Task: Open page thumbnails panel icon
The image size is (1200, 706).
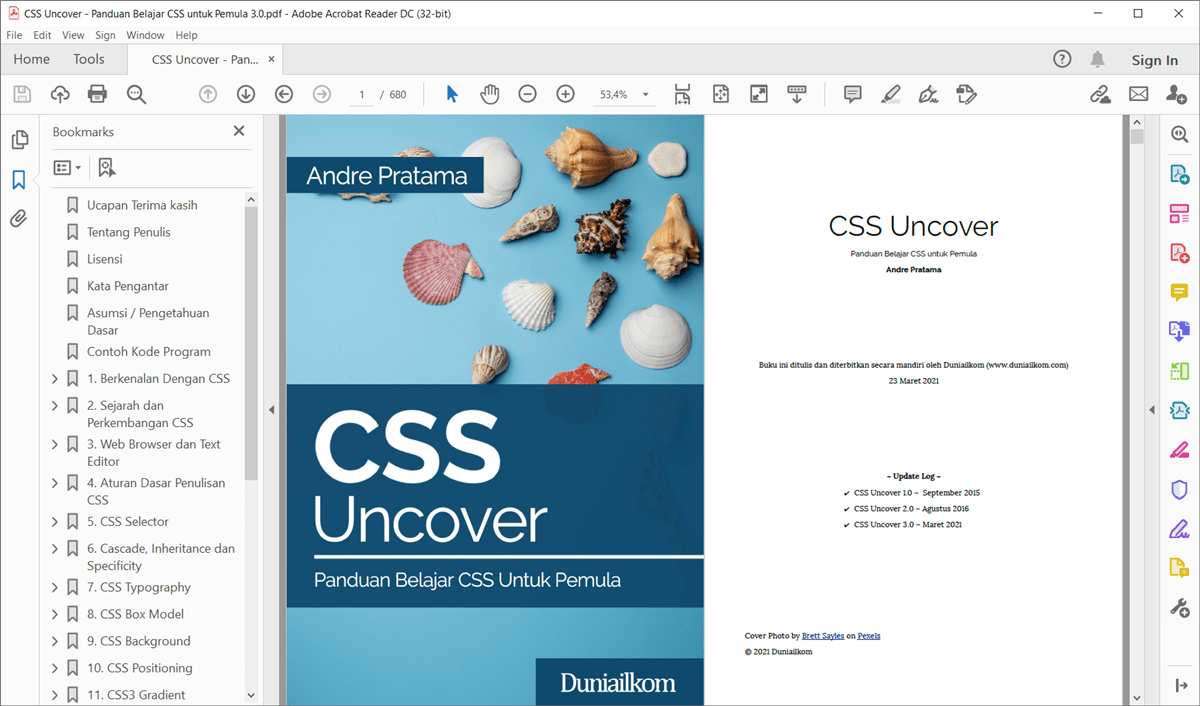Action: [x=19, y=140]
